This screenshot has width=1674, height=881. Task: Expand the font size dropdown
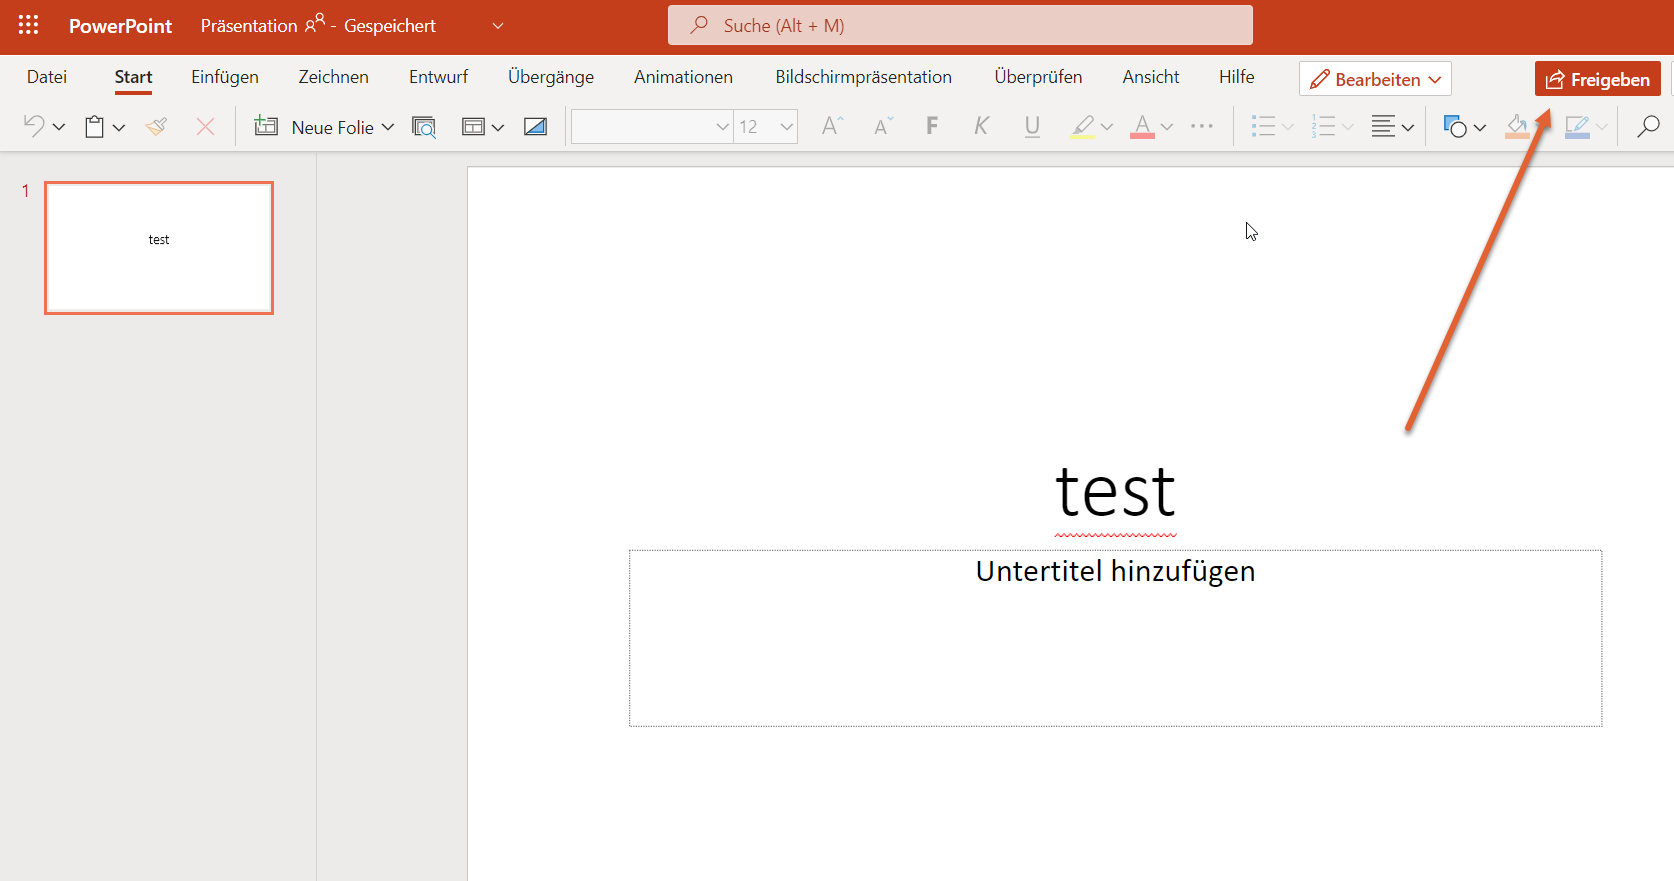click(786, 127)
